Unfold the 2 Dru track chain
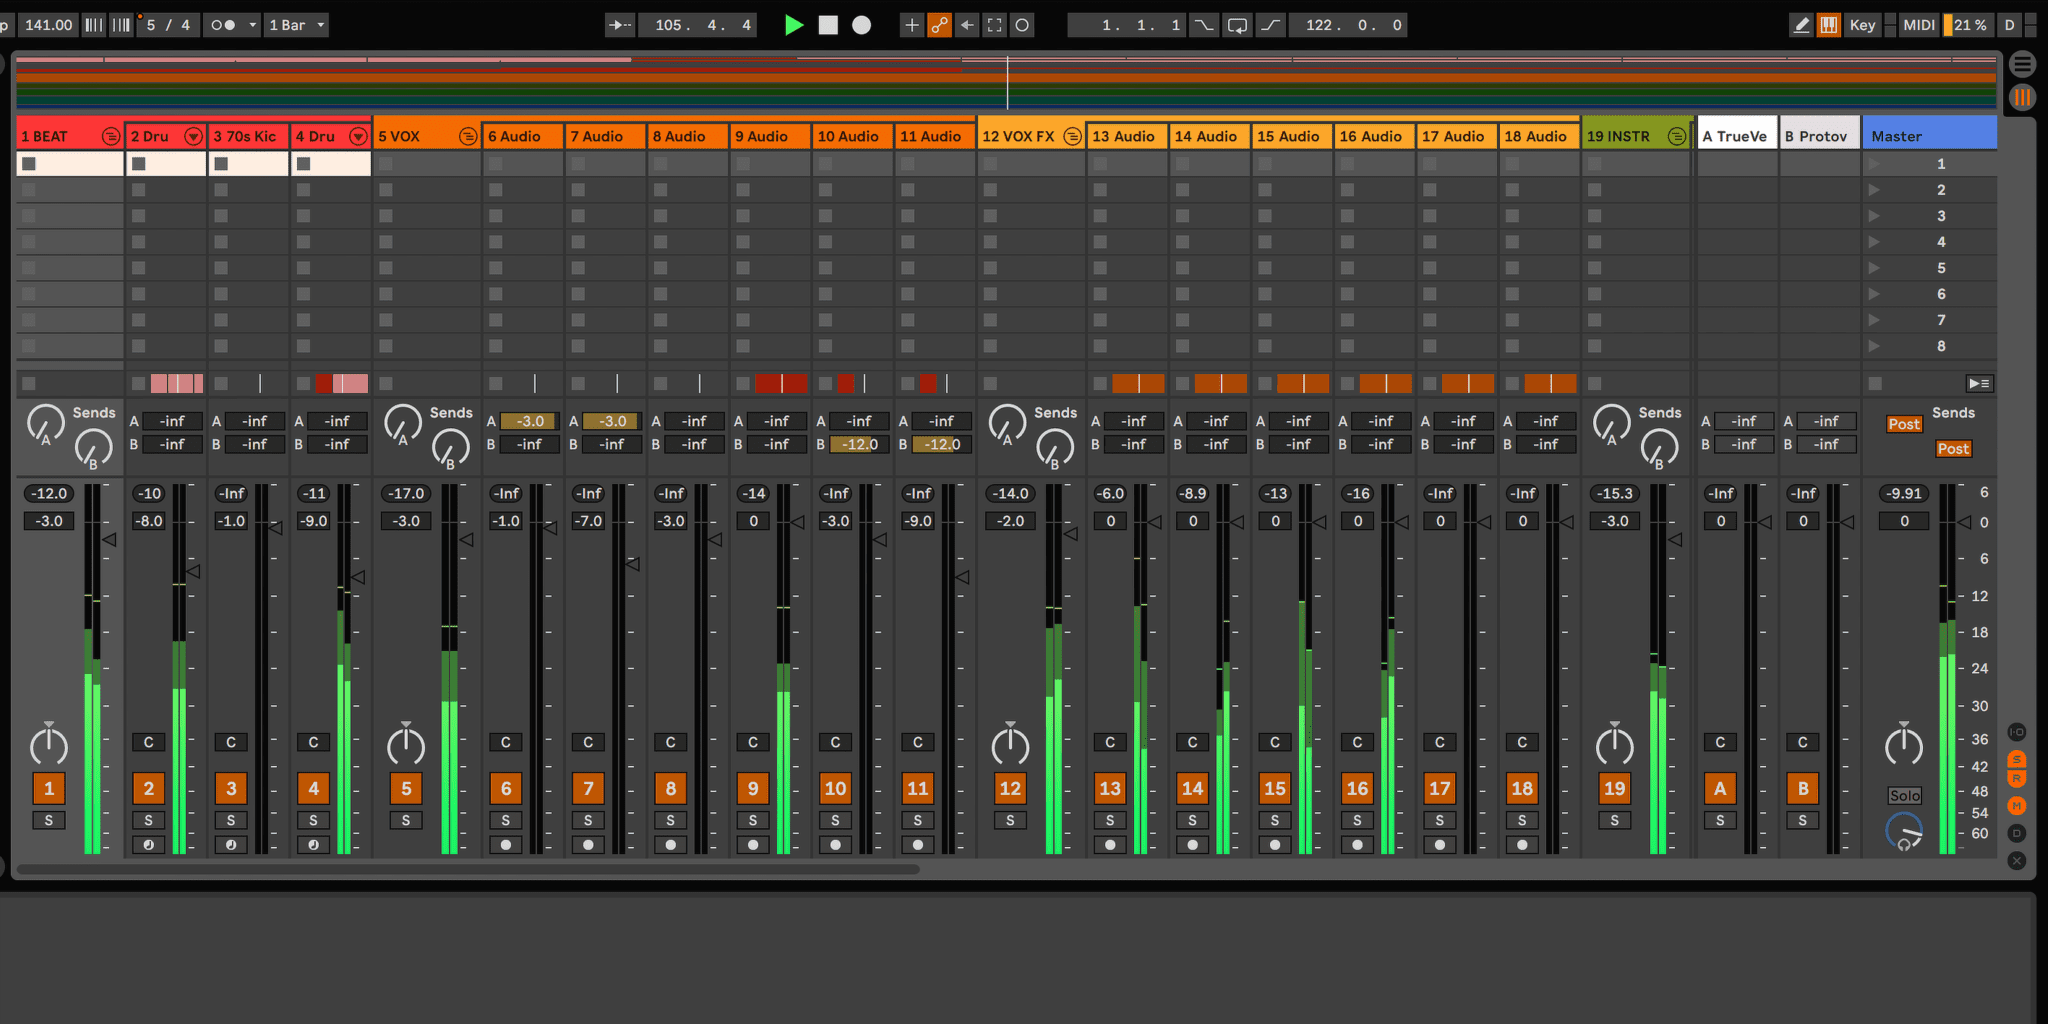The height and width of the screenshot is (1024, 2048). point(193,136)
